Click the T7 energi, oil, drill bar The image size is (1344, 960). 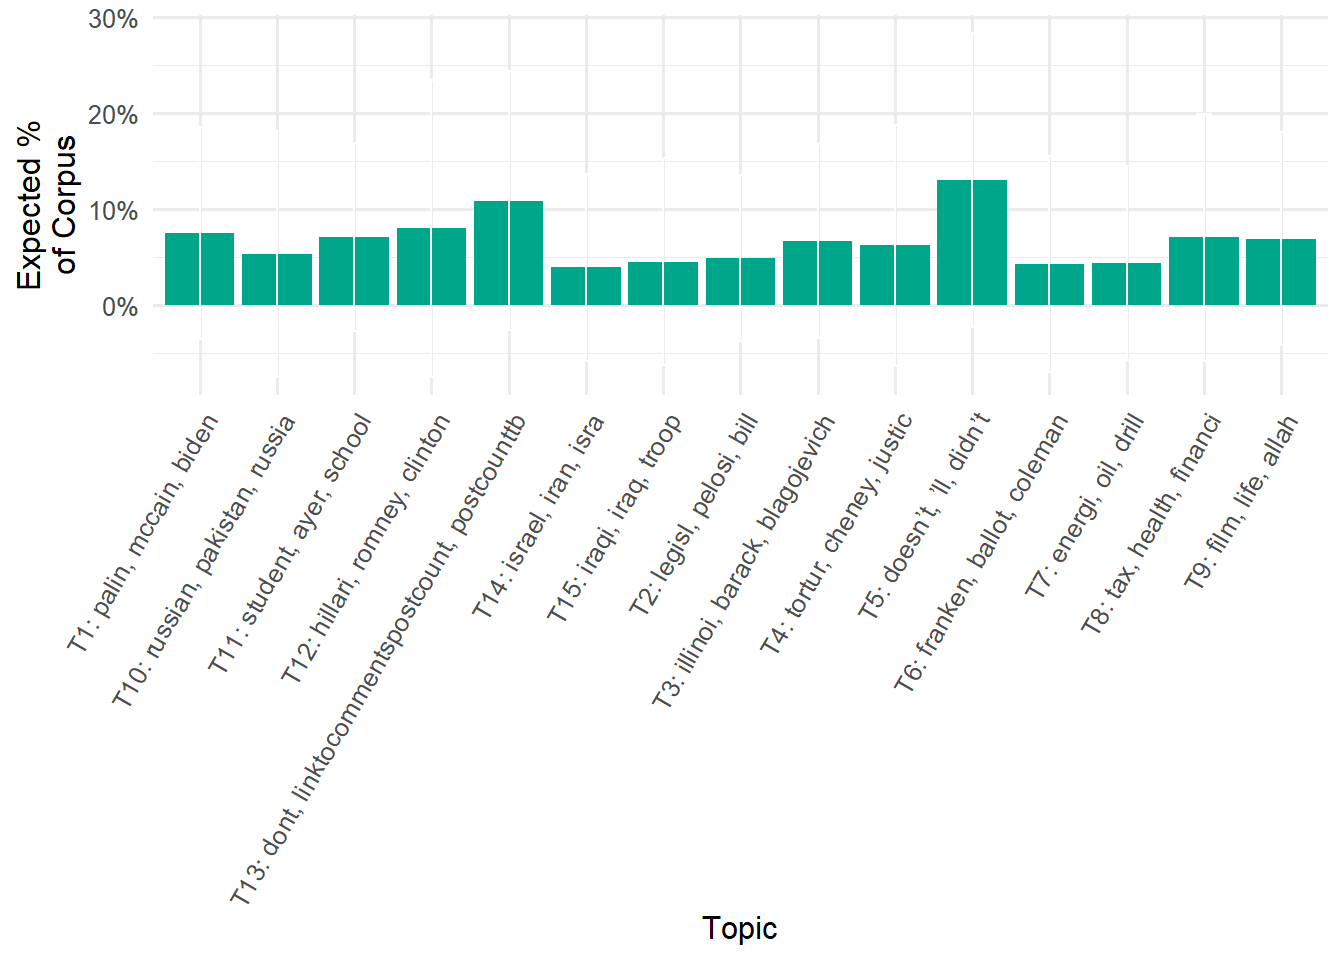click(x=1126, y=284)
